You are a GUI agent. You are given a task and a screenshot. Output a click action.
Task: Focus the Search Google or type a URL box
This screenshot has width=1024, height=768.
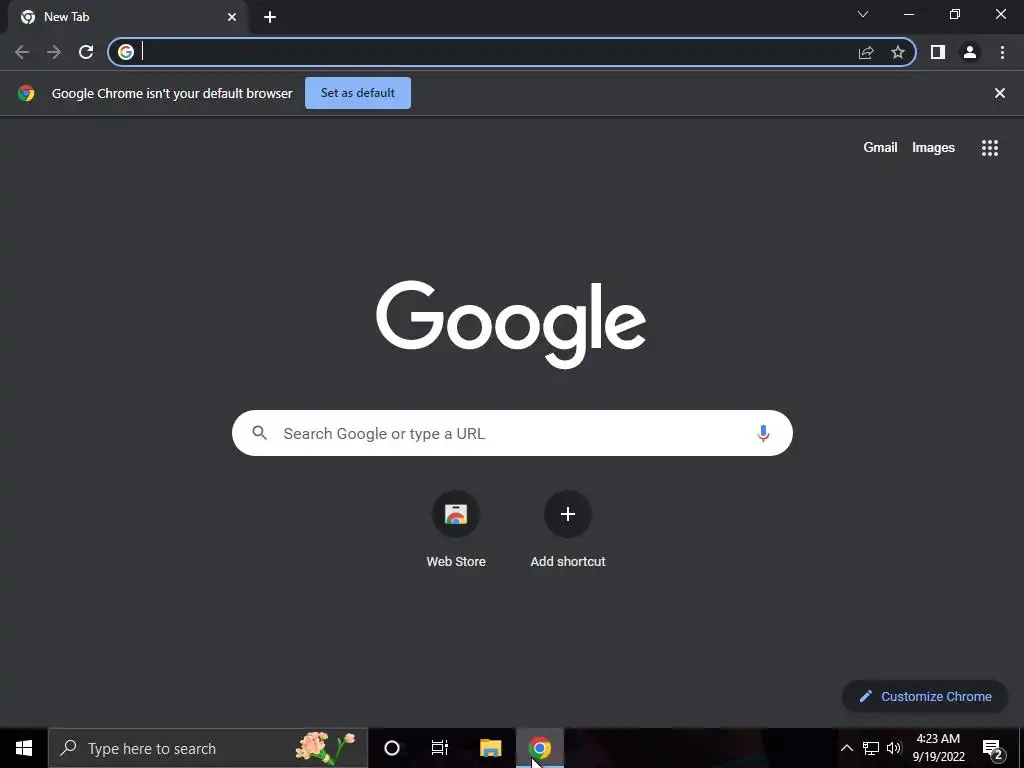(512, 433)
